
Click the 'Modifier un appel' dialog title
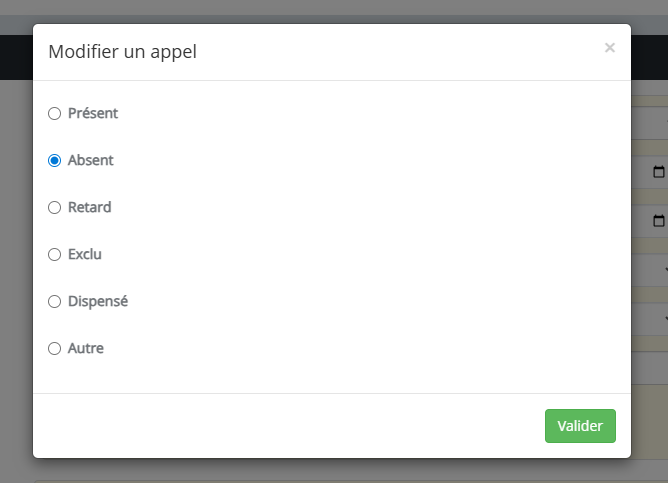(x=122, y=52)
